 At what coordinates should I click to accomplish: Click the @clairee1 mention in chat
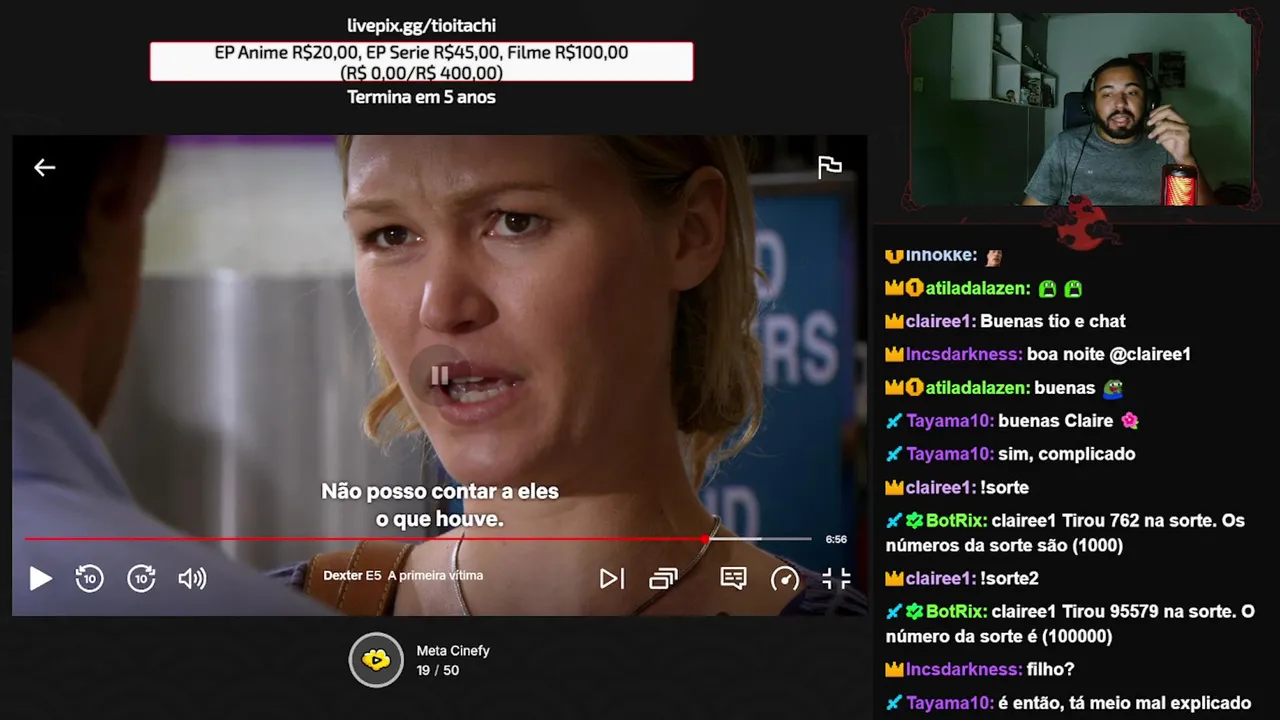(x=1151, y=354)
